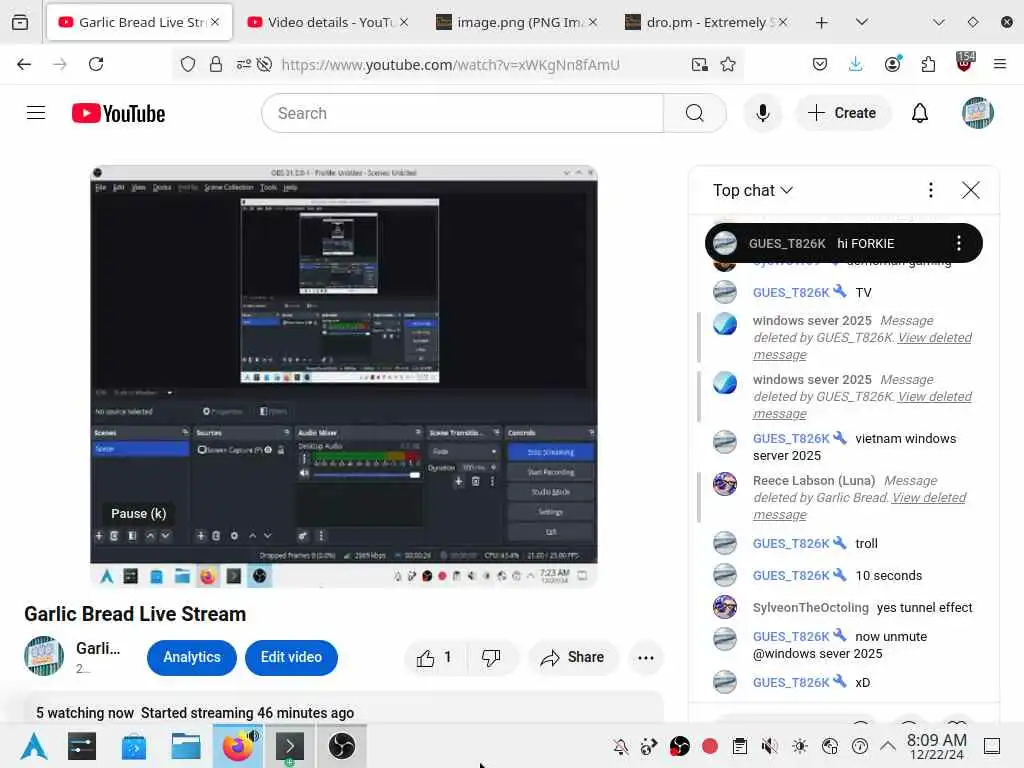Open the YouTube guide hamburger menu
Image resolution: width=1024 pixels, height=768 pixels.
coord(36,113)
